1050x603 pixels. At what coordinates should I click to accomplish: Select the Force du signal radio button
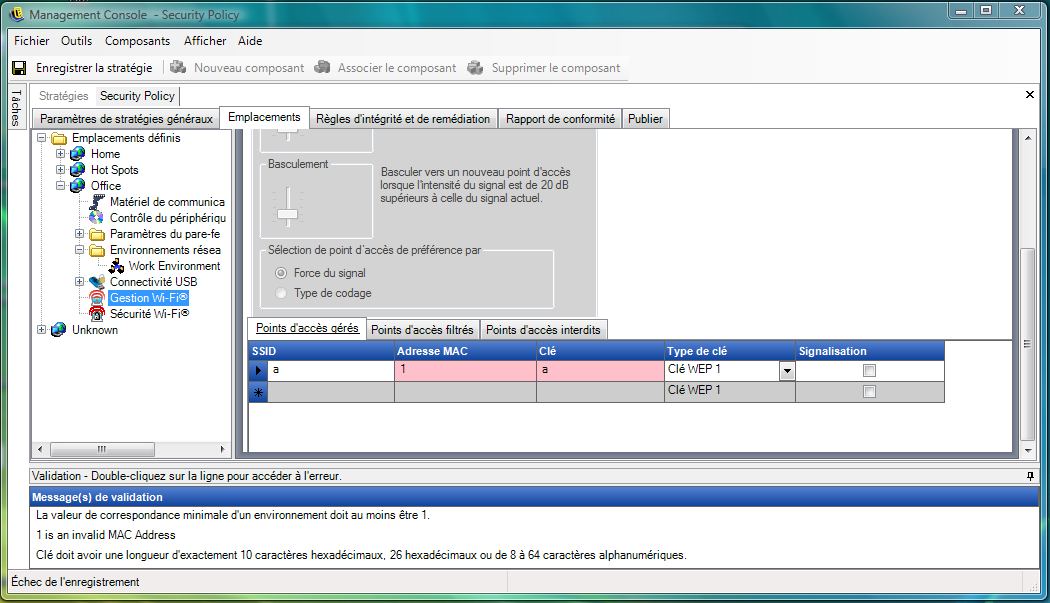pos(281,273)
